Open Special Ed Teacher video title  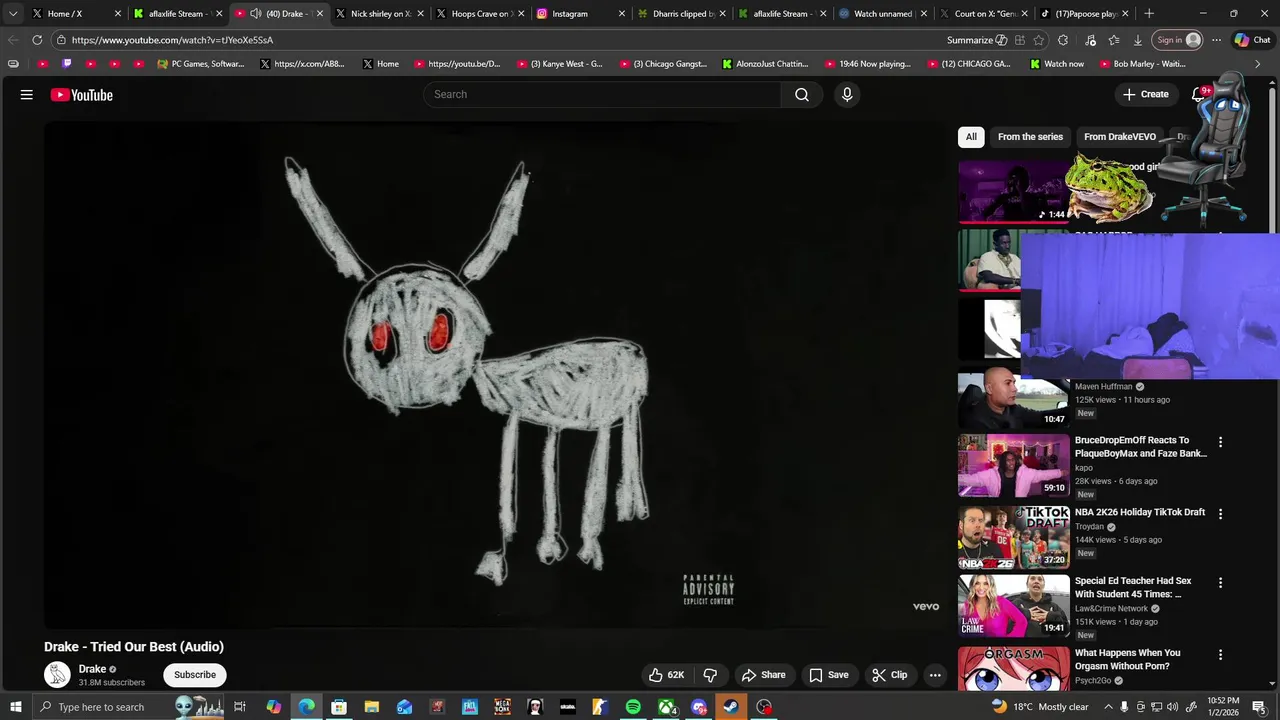point(1133,587)
